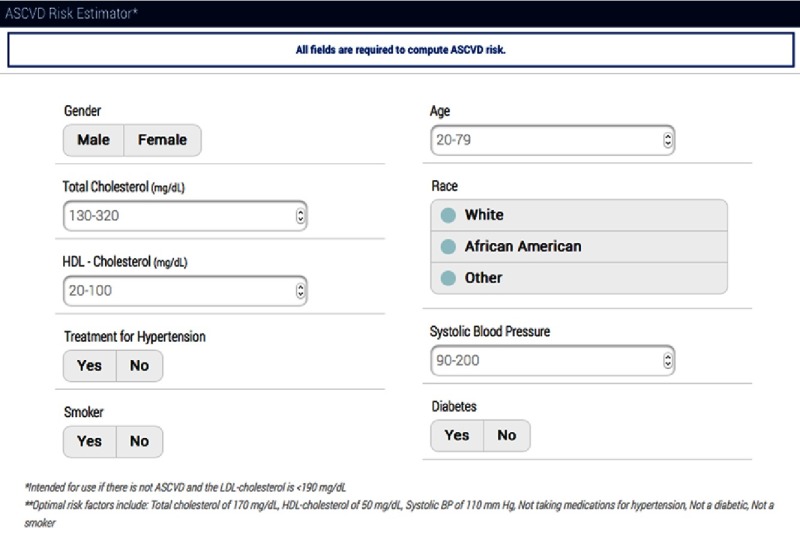Viewport: 800px width, 555px height.
Task: Click the Age field spinner arrows
Action: 668,140
